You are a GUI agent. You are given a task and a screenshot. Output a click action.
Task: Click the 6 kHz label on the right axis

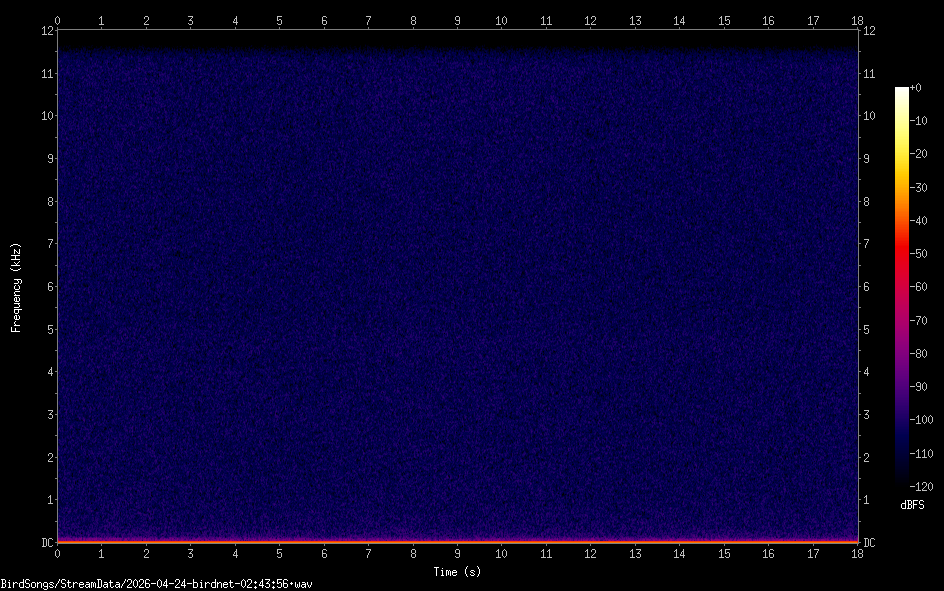coord(867,287)
